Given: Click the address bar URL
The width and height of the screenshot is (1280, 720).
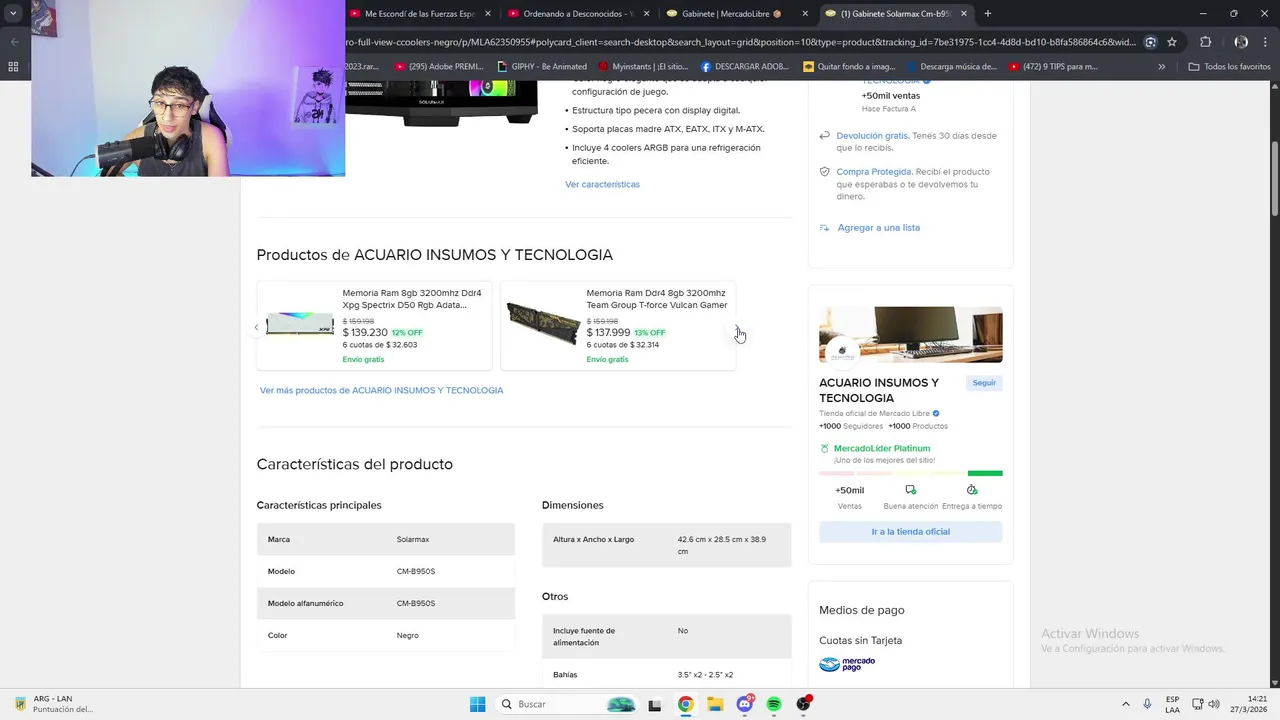Looking at the screenshot, I should click(x=740, y=42).
